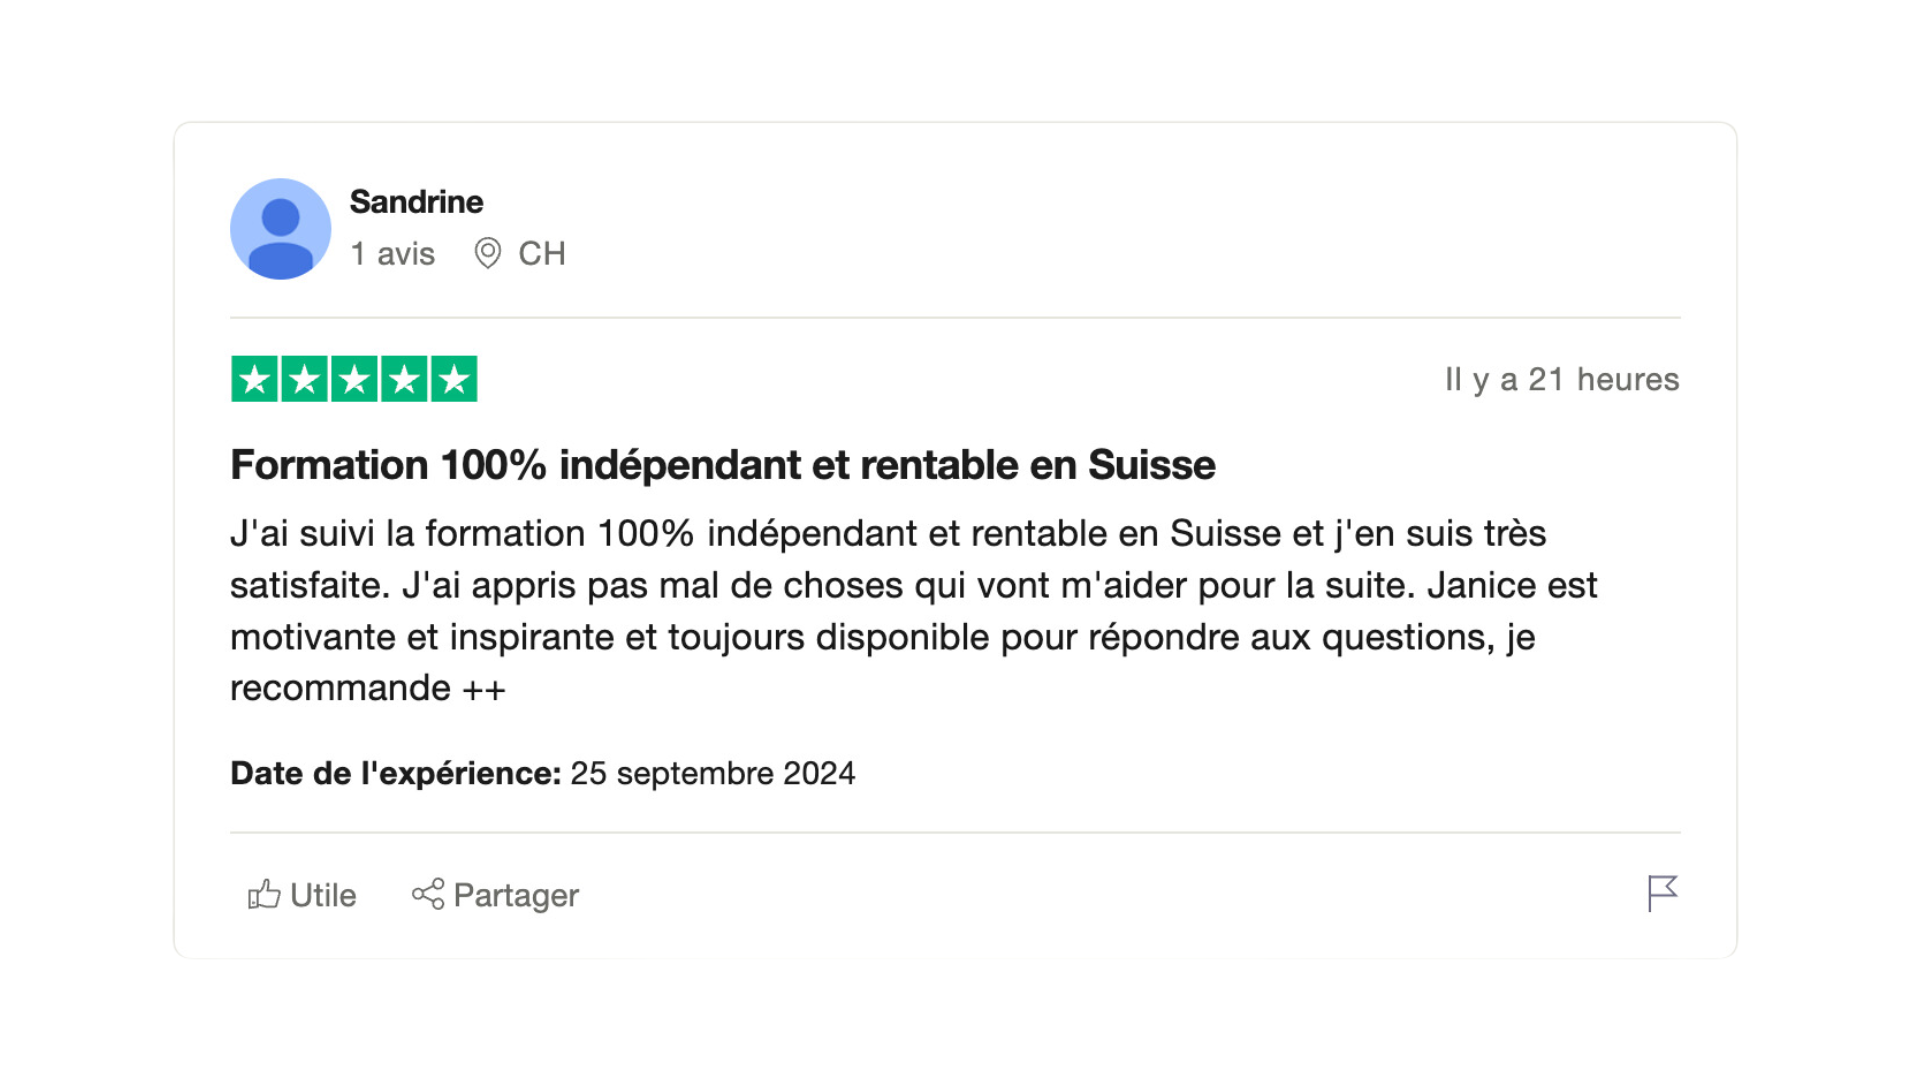This screenshot has width=1920, height=1080.
Task: Click the second green star
Action: (x=305, y=379)
